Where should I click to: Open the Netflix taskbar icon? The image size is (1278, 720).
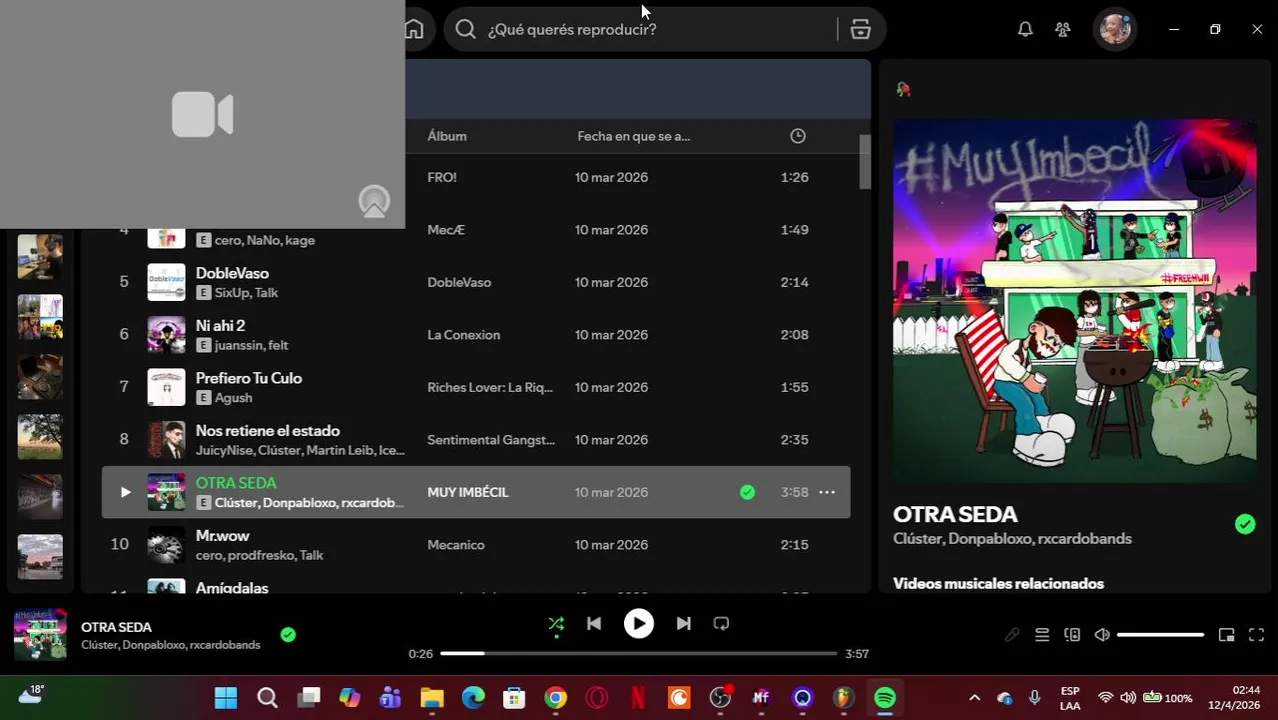pos(638,698)
